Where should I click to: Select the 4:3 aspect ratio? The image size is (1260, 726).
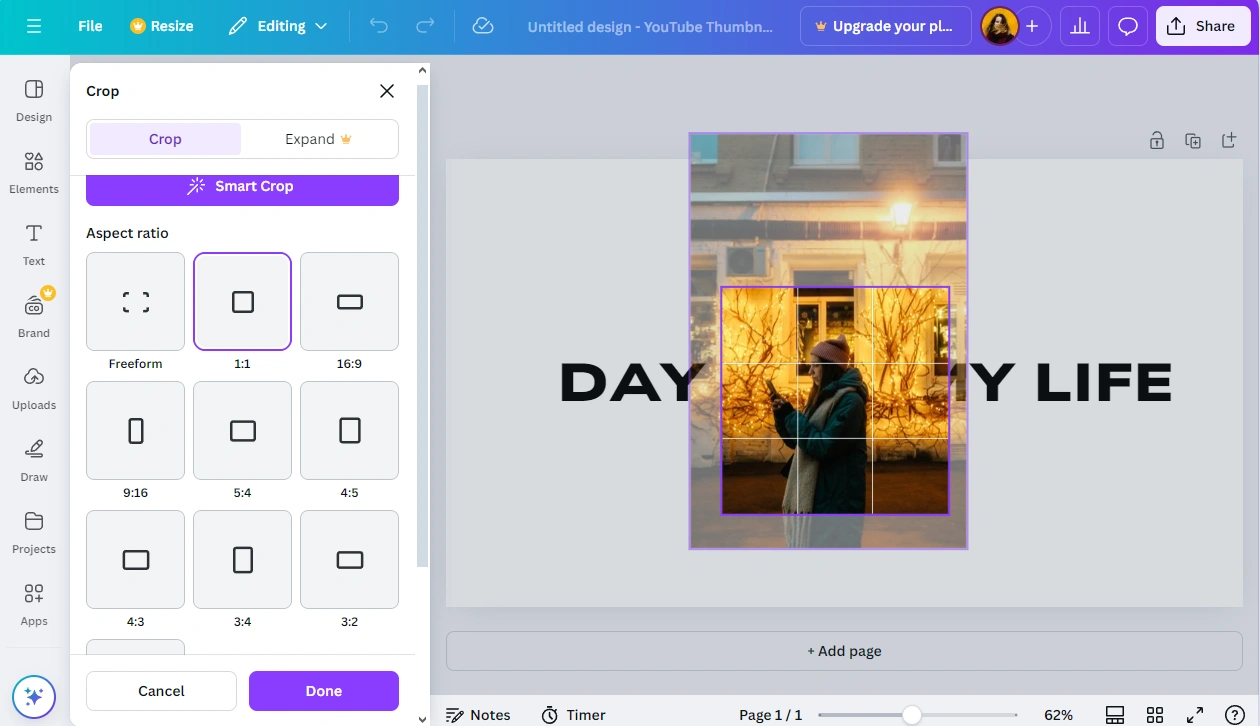[x=135, y=559]
